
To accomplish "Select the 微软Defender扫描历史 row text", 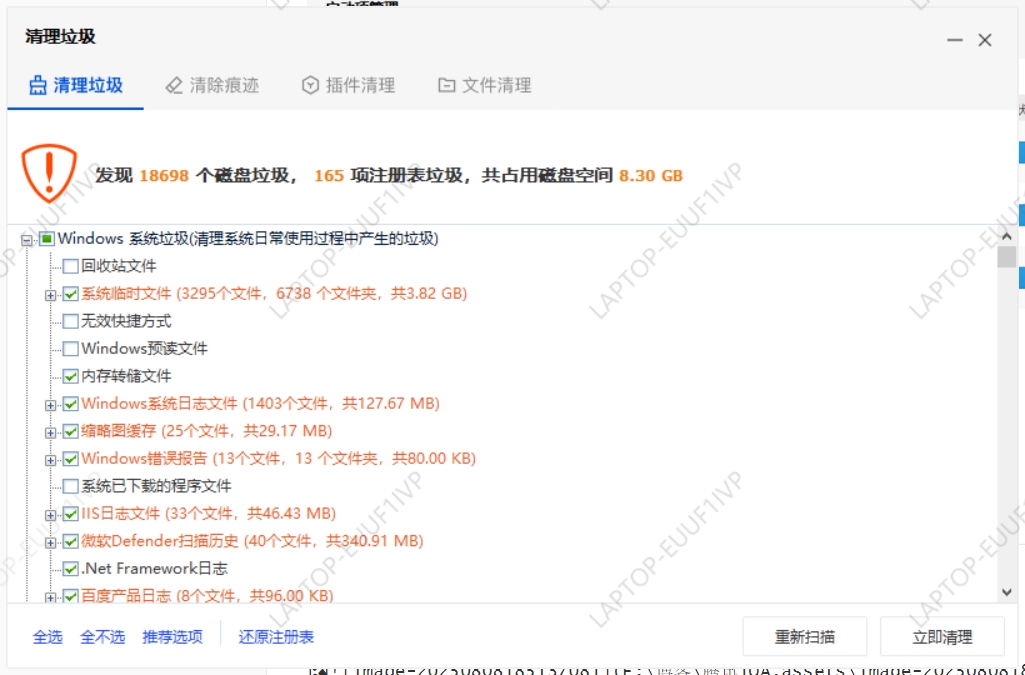I will pos(252,541).
